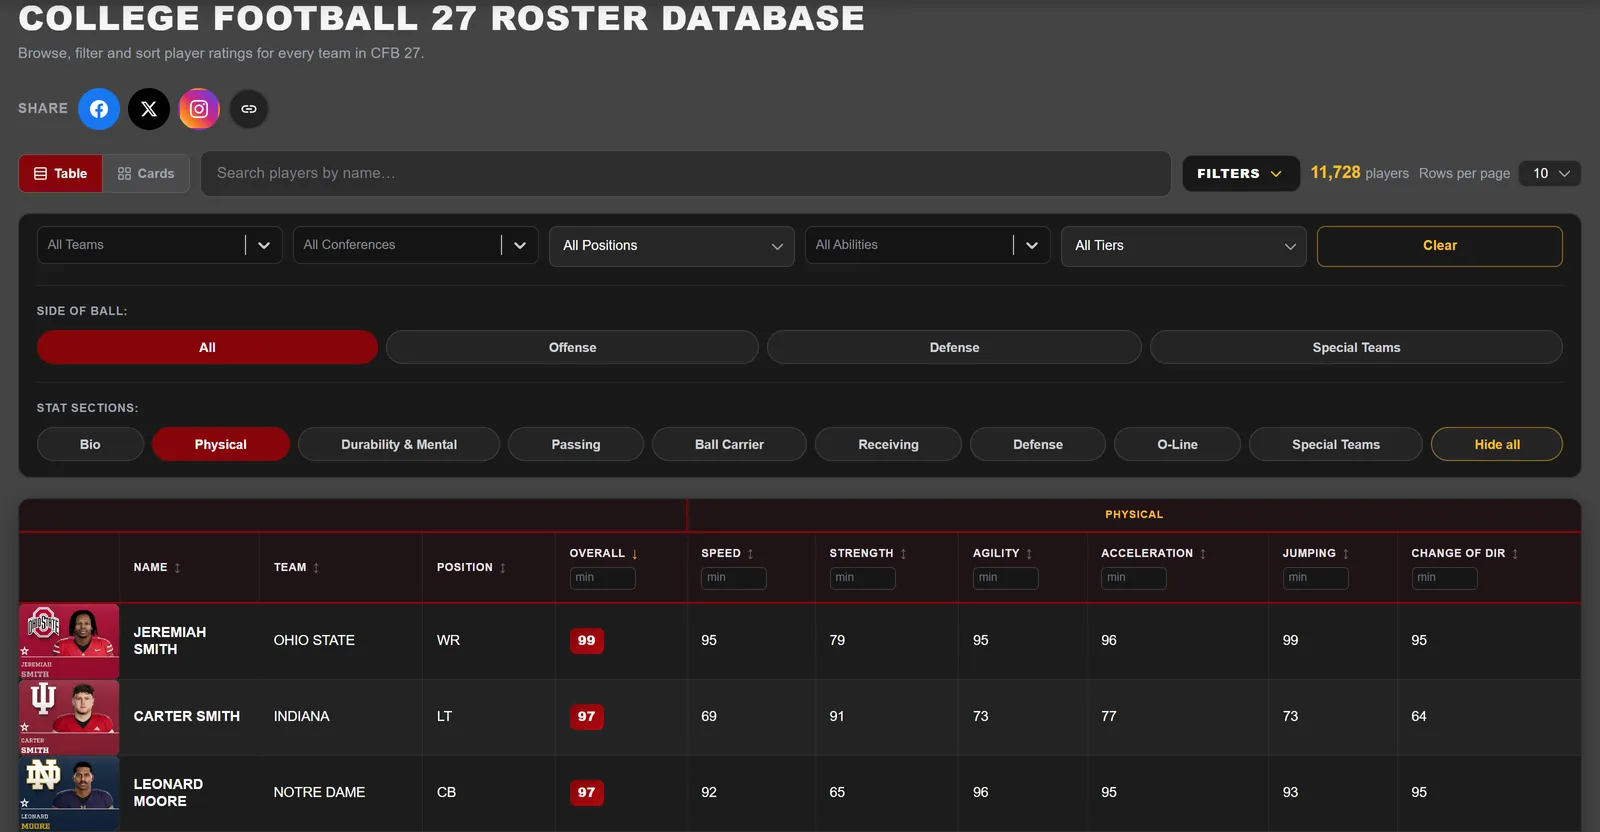Screen dimensions: 1600x832
Task: Select LEONARD MOORE name
Action: point(168,793)
